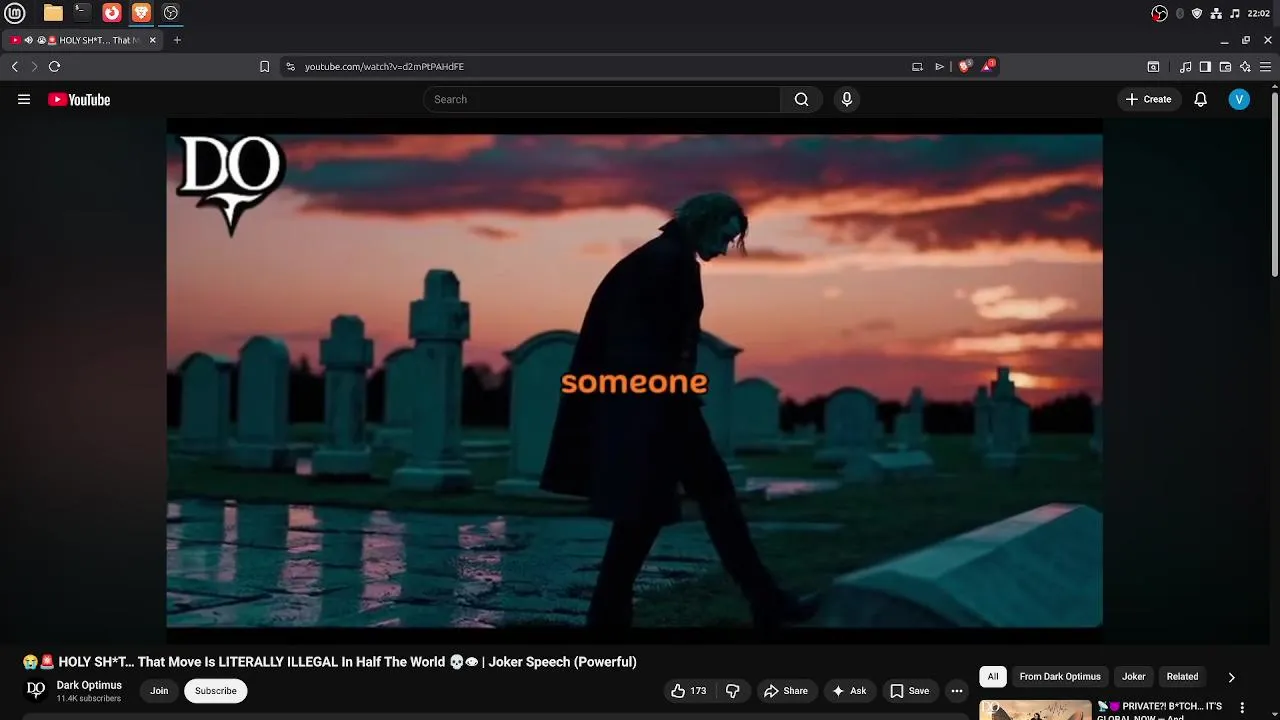Show the calendar from the 22:02 clock
Viewport: 1280px width, 720px height.
tap(1259, 13)
